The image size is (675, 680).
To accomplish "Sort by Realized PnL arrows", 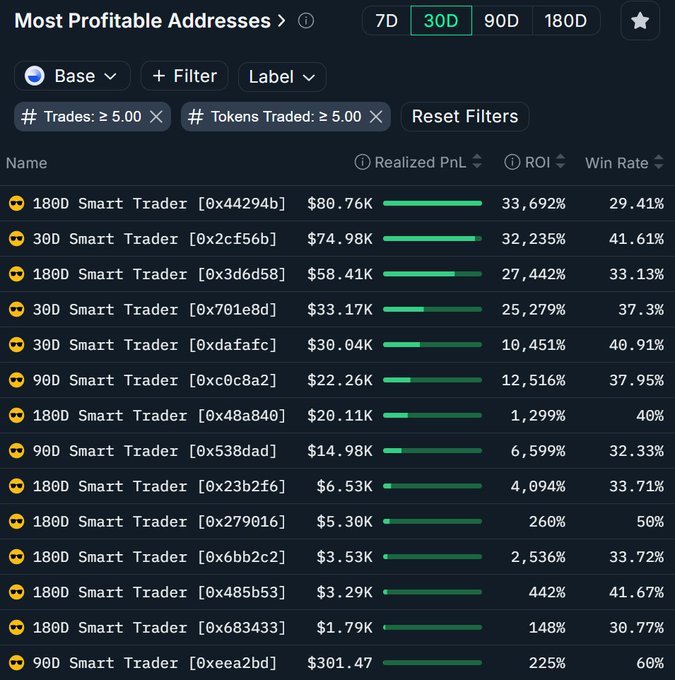I will [477, 162].
